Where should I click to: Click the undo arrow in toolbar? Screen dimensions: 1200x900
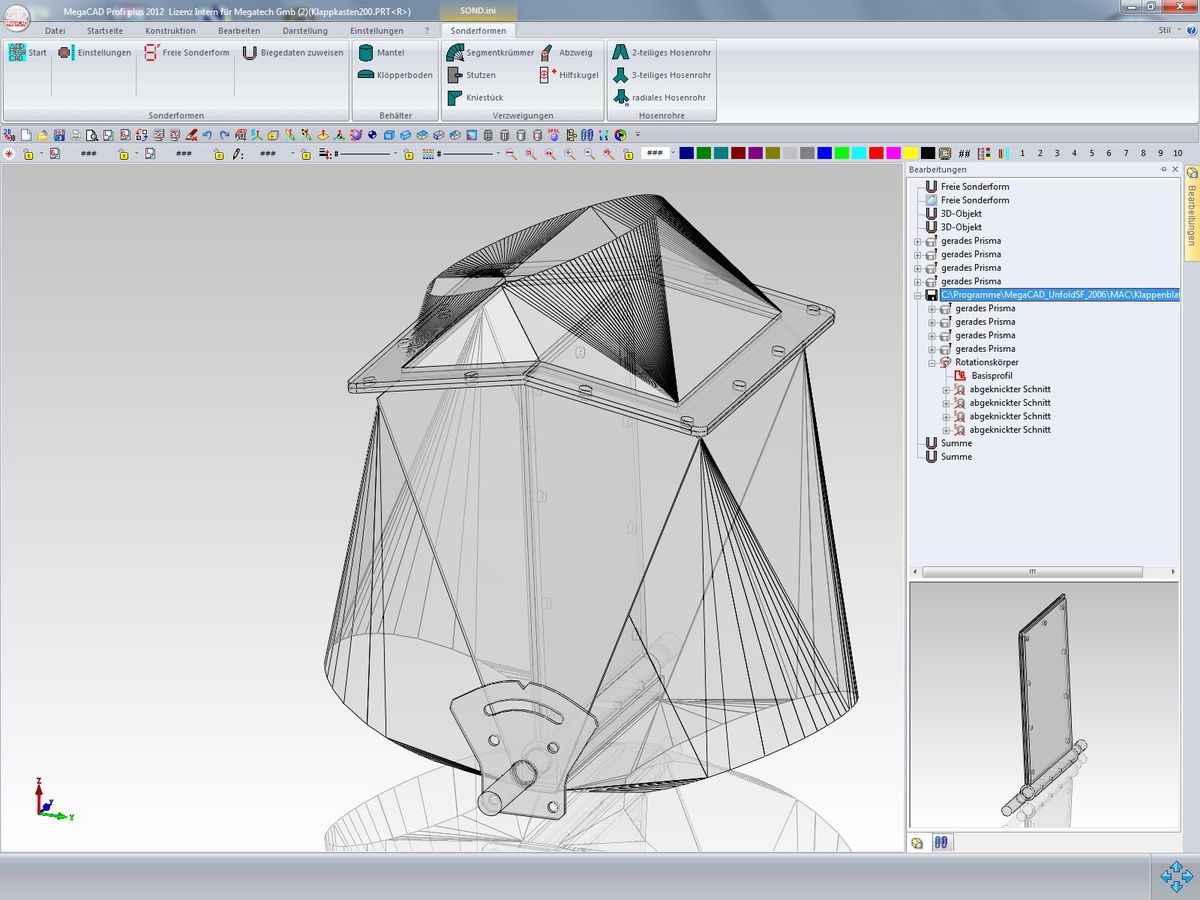208,135
